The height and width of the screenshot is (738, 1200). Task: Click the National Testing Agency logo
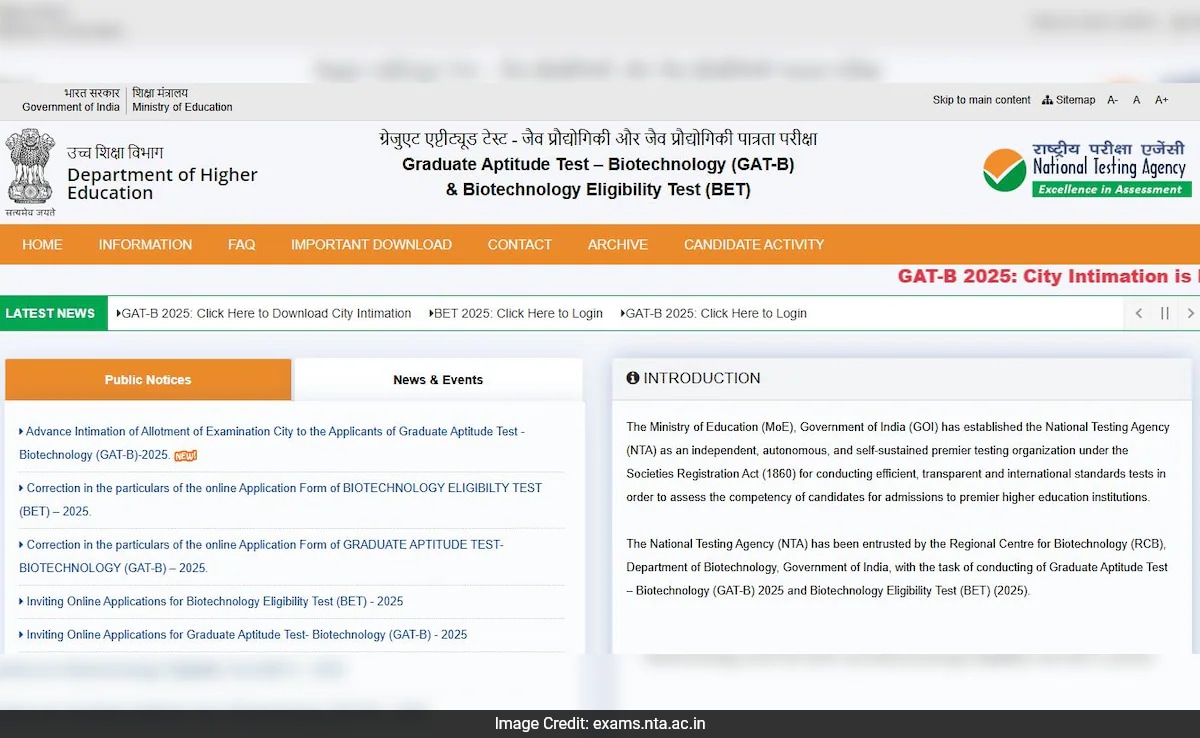coord(1086,170)
